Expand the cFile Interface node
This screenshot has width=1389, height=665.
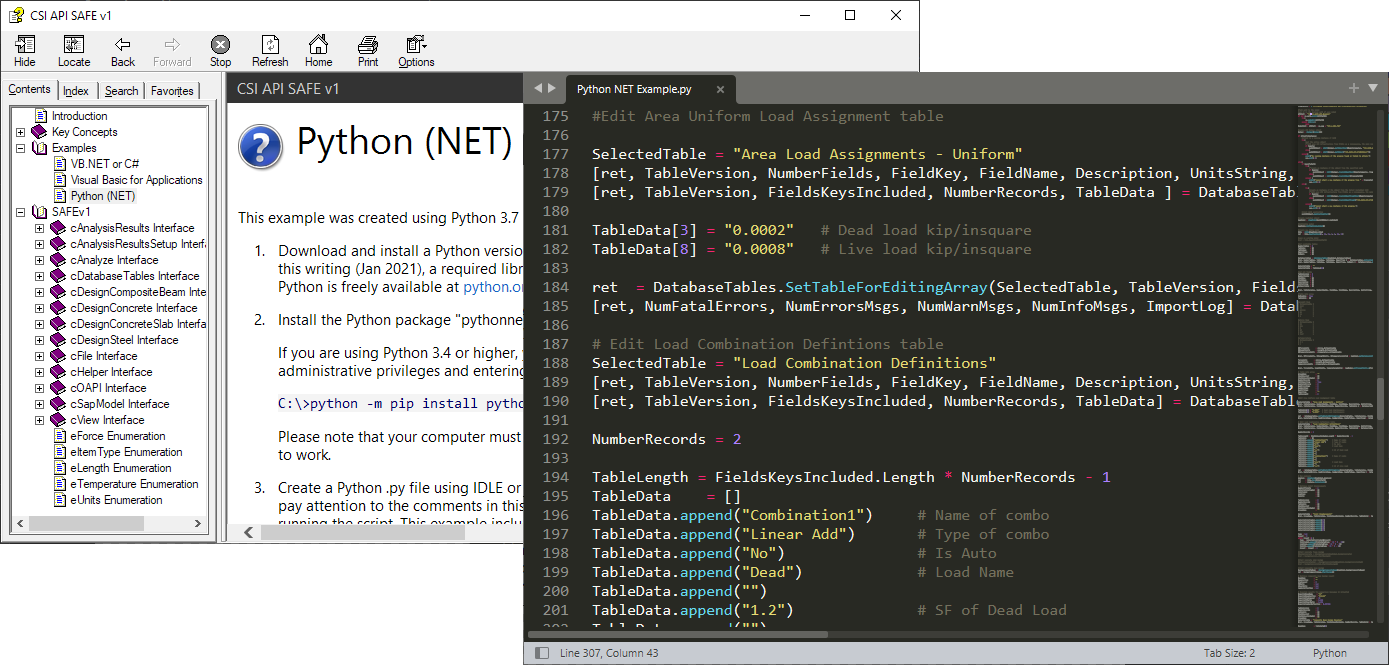click(x=40, y=356)
